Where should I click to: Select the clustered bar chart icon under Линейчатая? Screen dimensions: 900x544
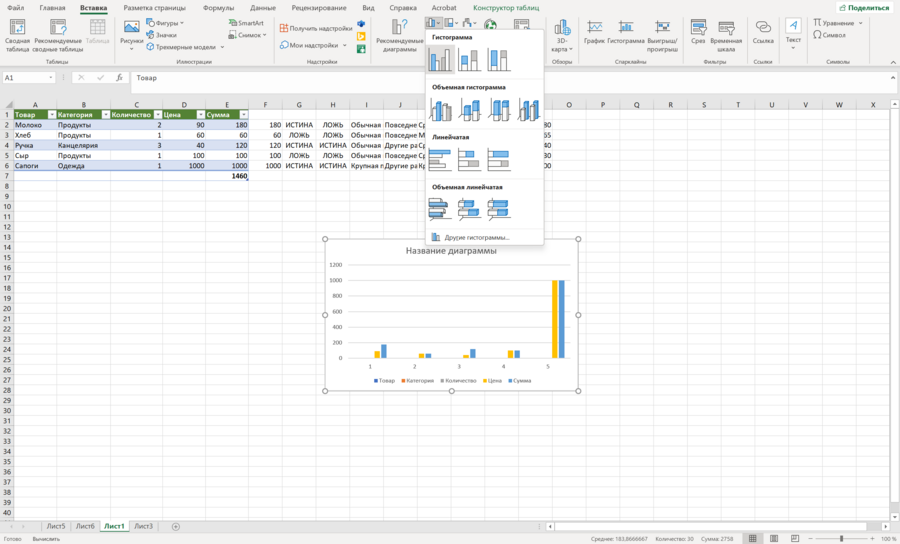click(x=440, y=160)
